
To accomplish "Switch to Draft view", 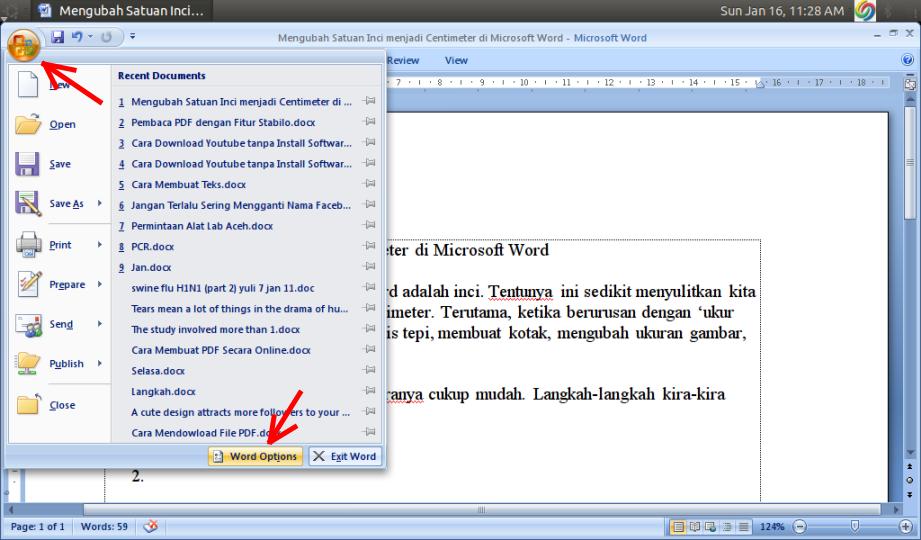I will pyautogui.click(x=744, y=526).
